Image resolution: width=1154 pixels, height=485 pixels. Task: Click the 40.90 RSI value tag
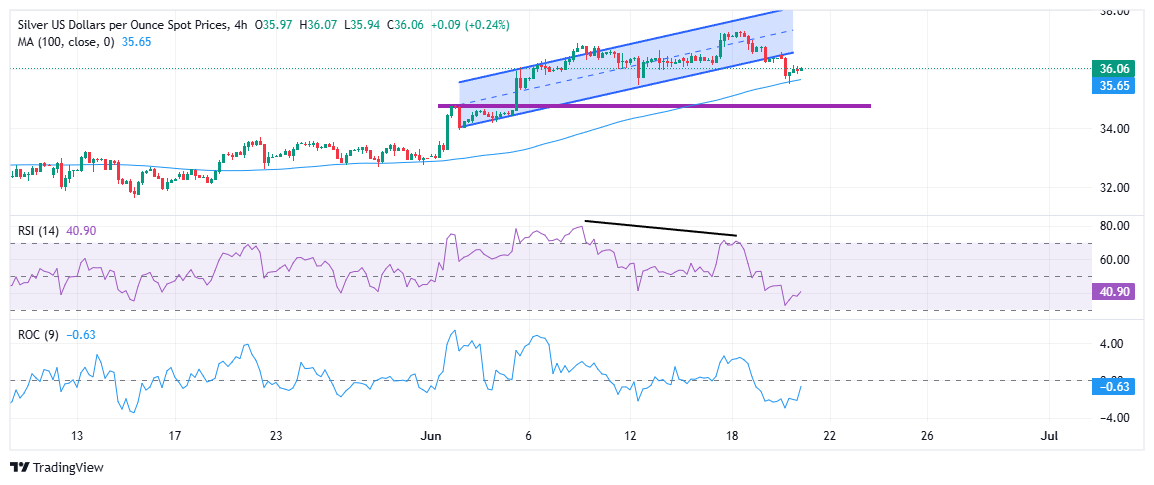click(1113, 291)
